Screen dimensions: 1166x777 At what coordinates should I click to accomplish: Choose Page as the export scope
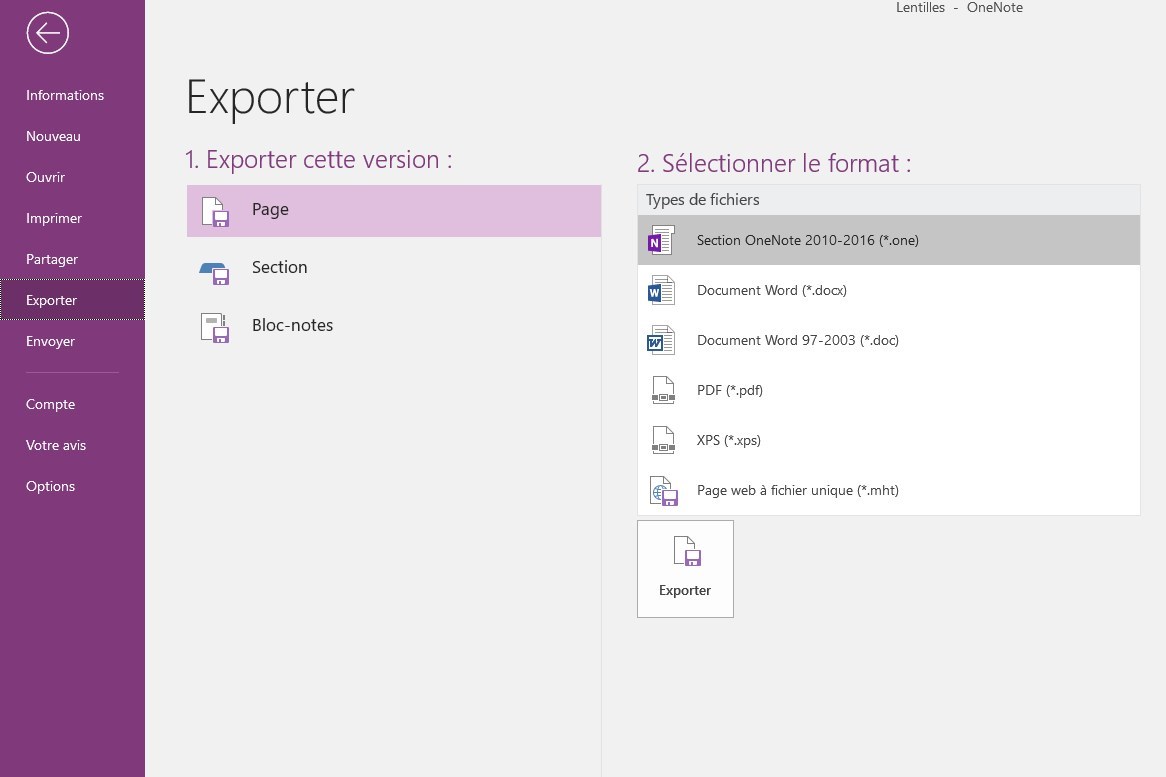pyautogui.click(x=393, y=211)
